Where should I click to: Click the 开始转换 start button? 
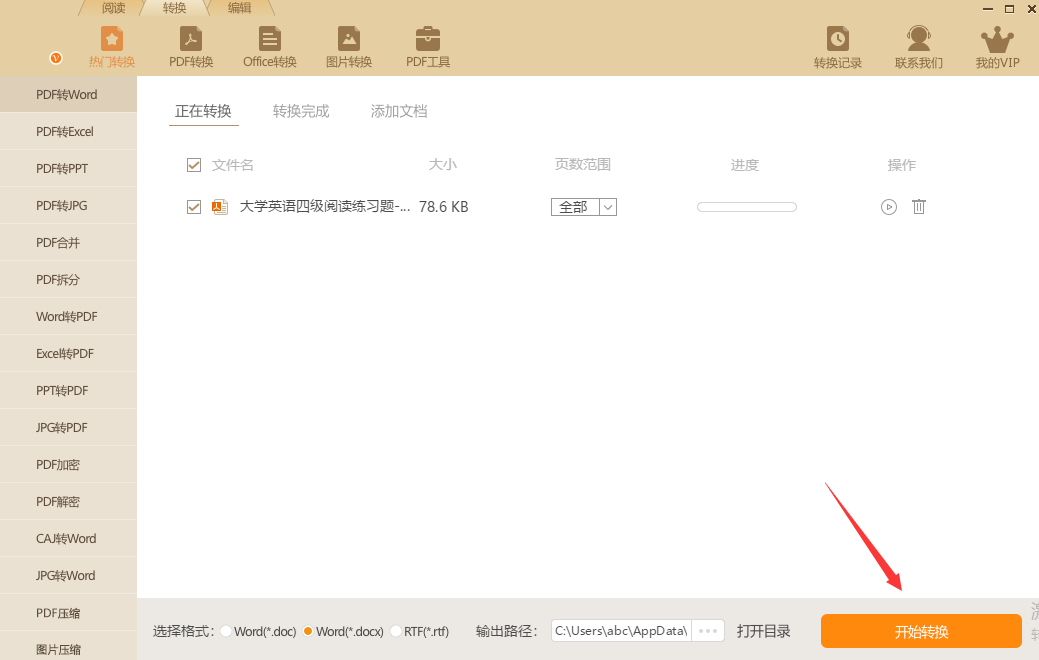coord(921,631)
